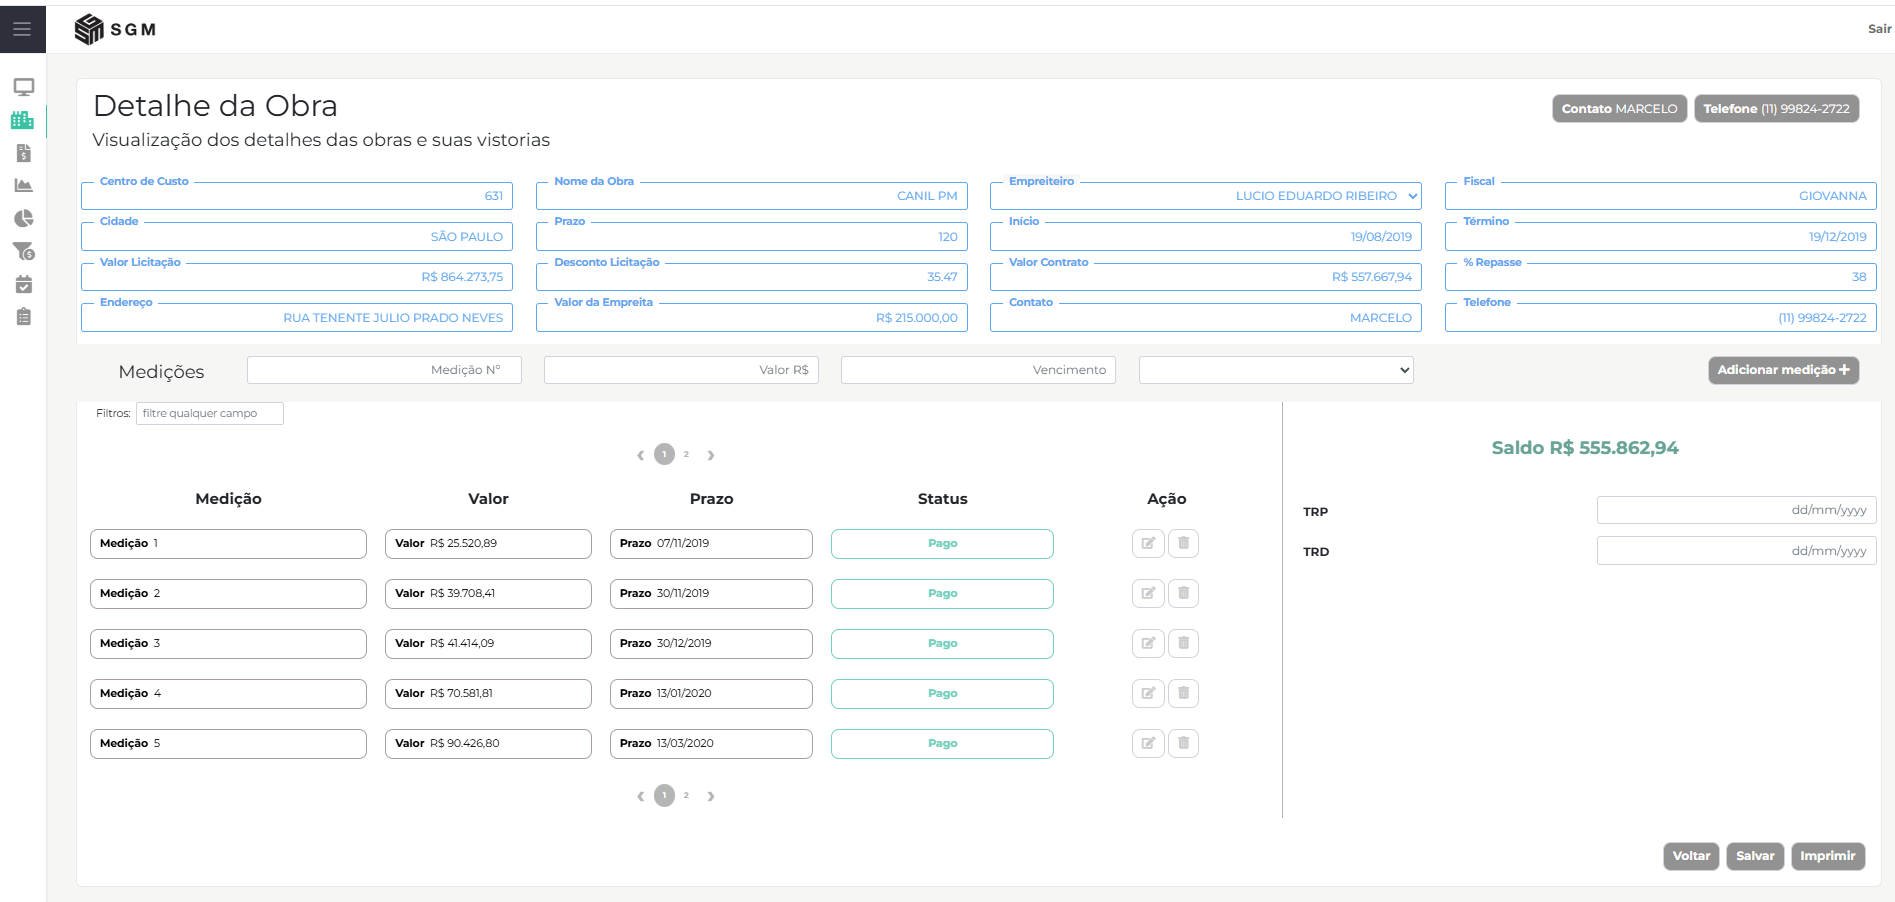The image size is (1895, 902).
Task: Delete Medição 3 with the trash icon
Action: [x=1183, y=643]
